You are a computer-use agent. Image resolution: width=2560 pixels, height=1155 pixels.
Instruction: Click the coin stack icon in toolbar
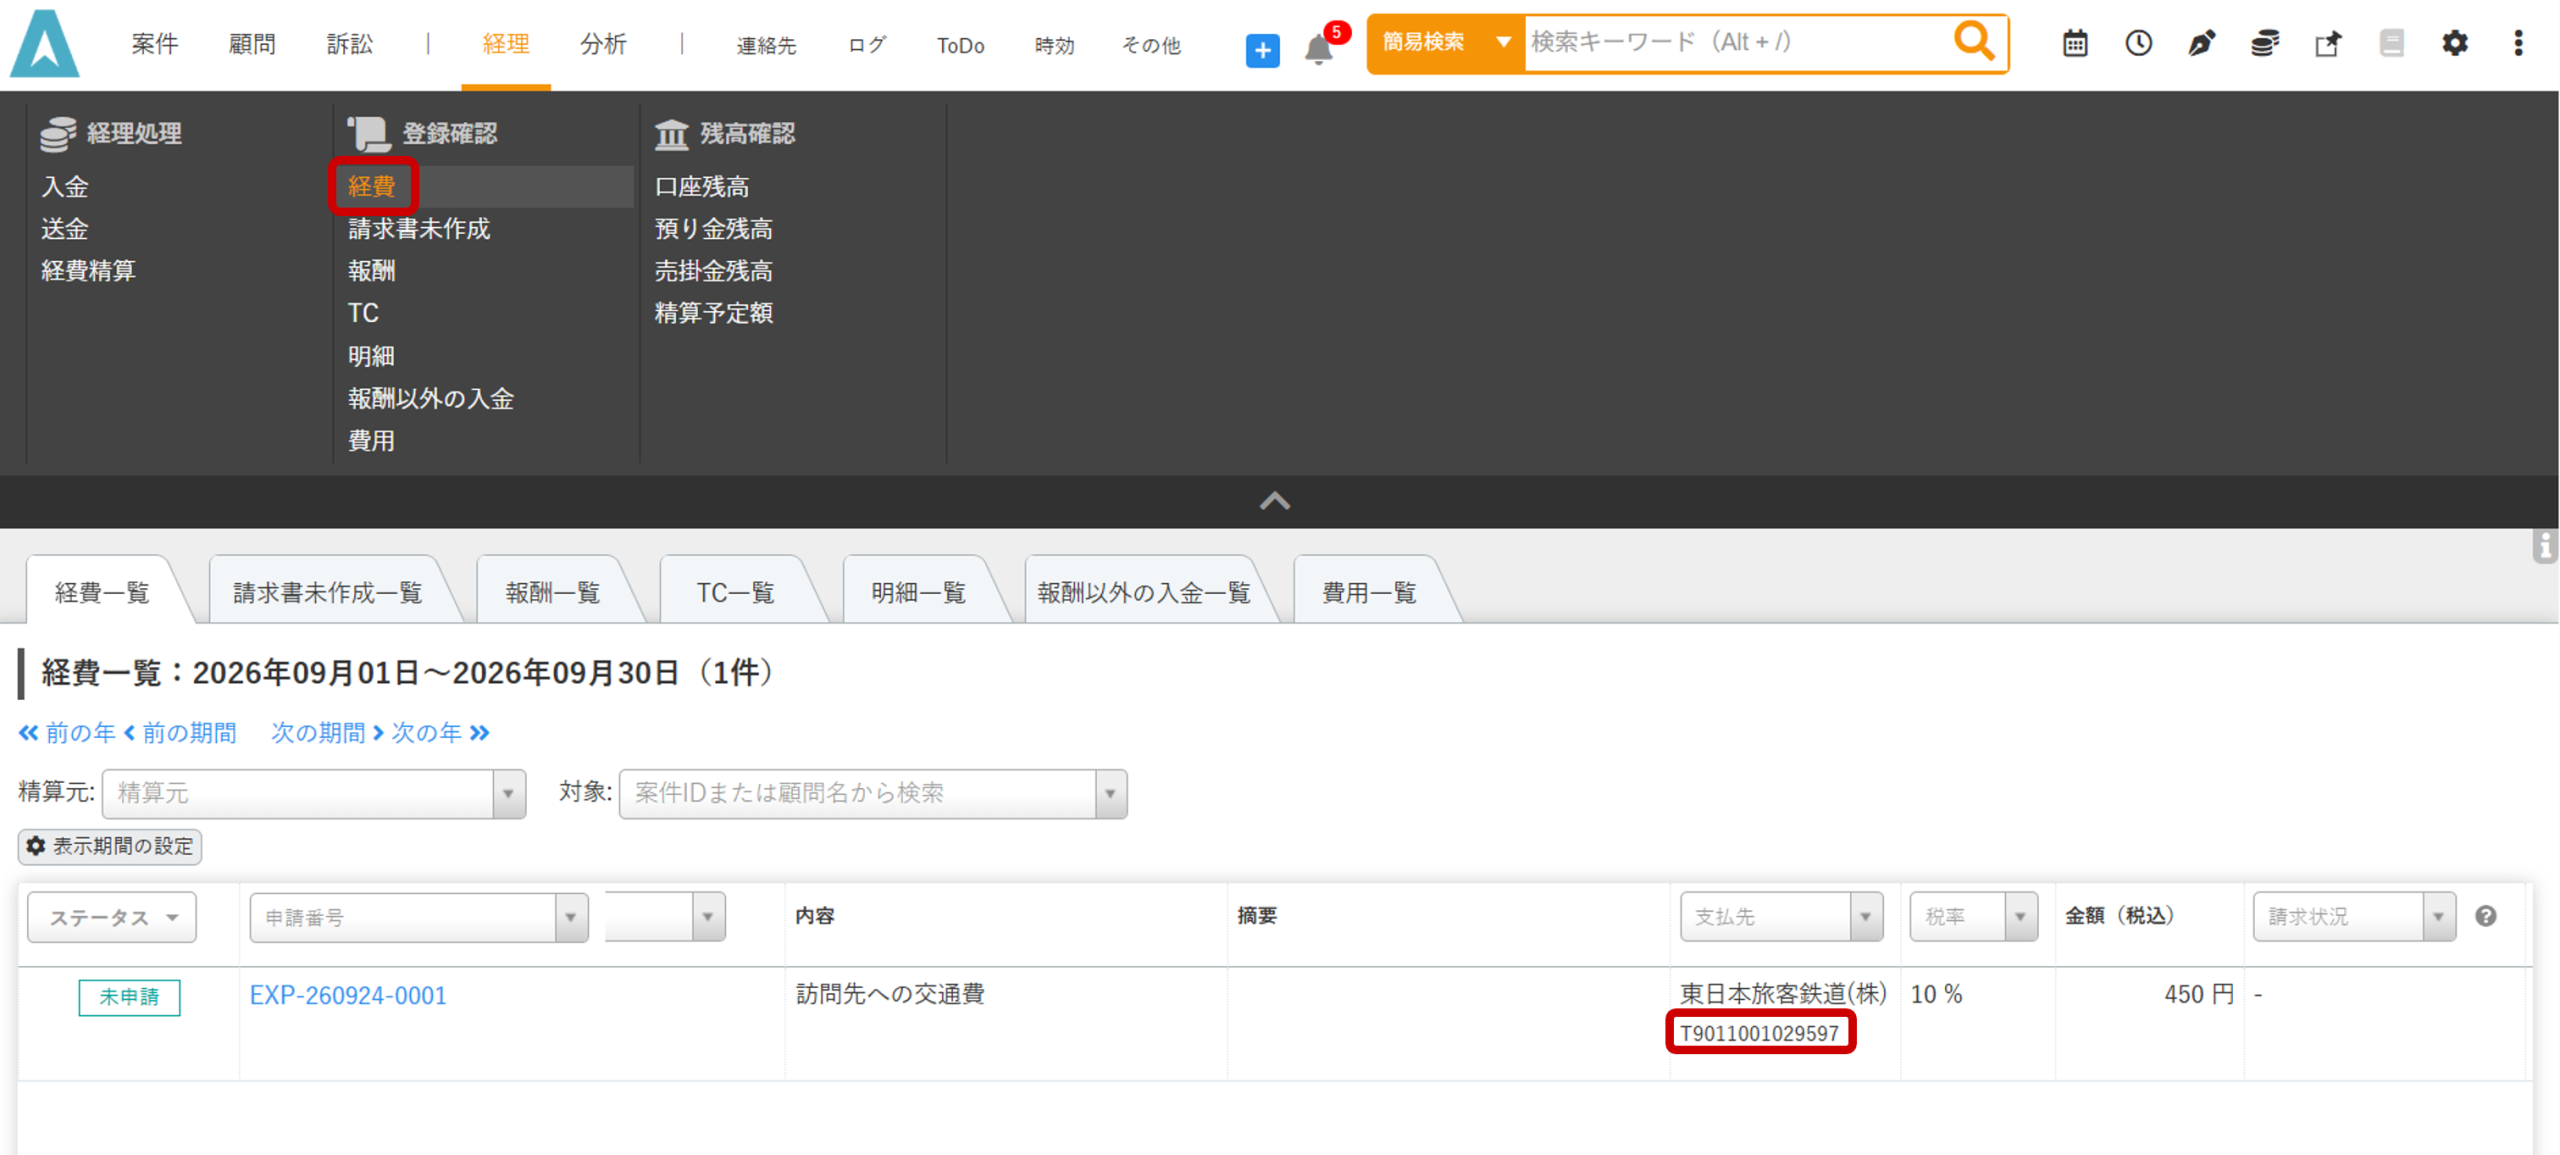pos(2264,43)
